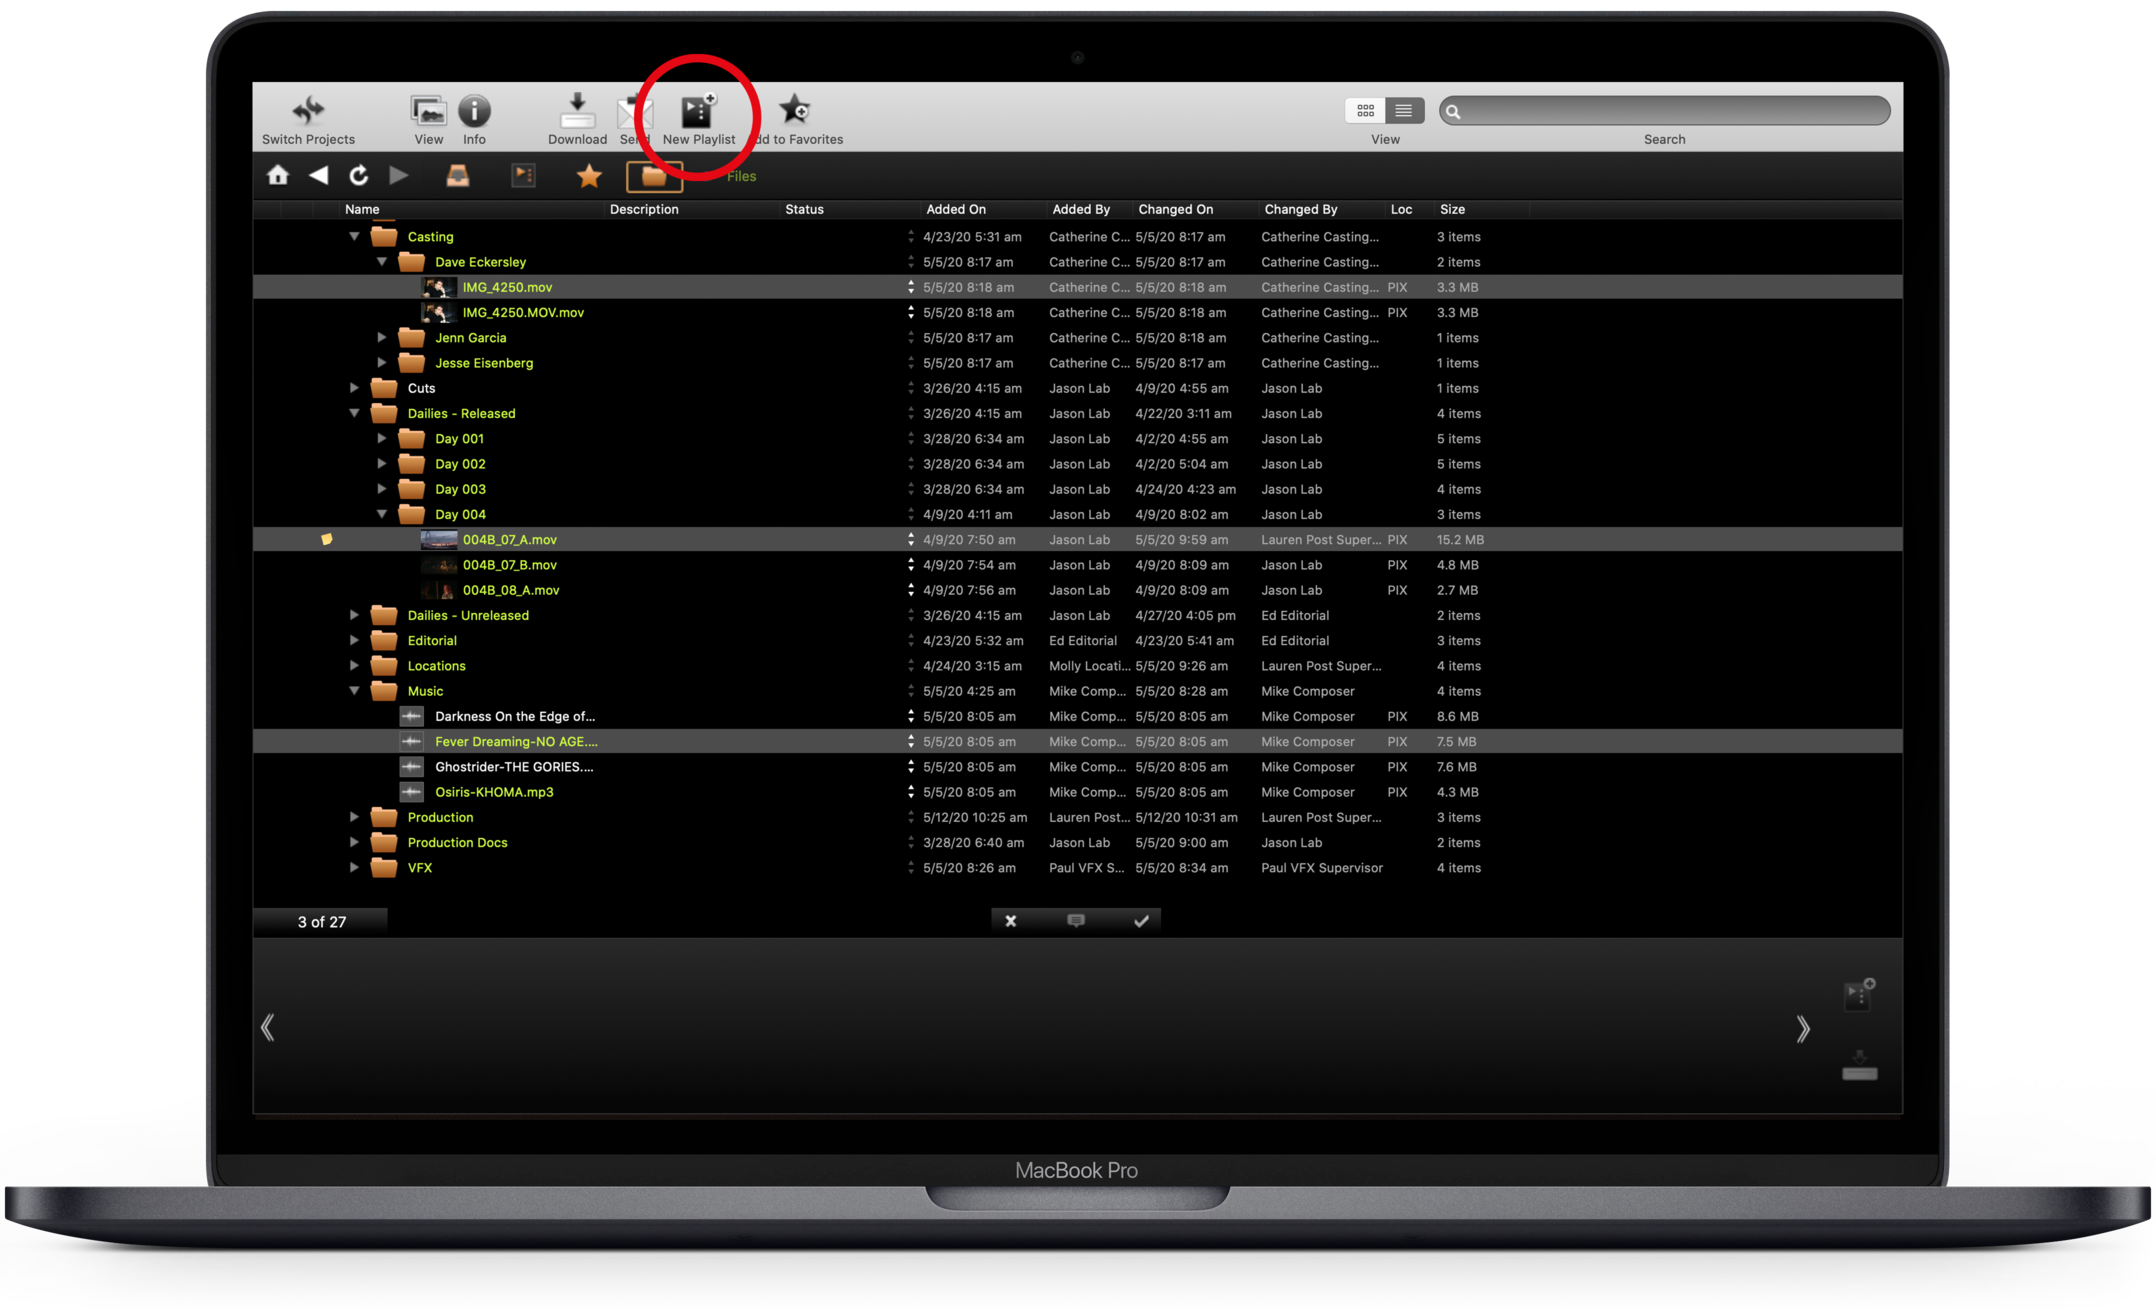Click the checkmark approve button
Viewport: 2156px width, 1310px height.
(1141, 921)
